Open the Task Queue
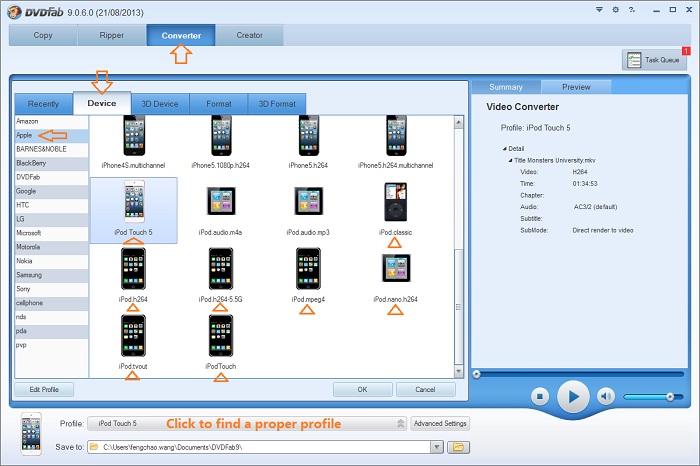 click(654, 60)
